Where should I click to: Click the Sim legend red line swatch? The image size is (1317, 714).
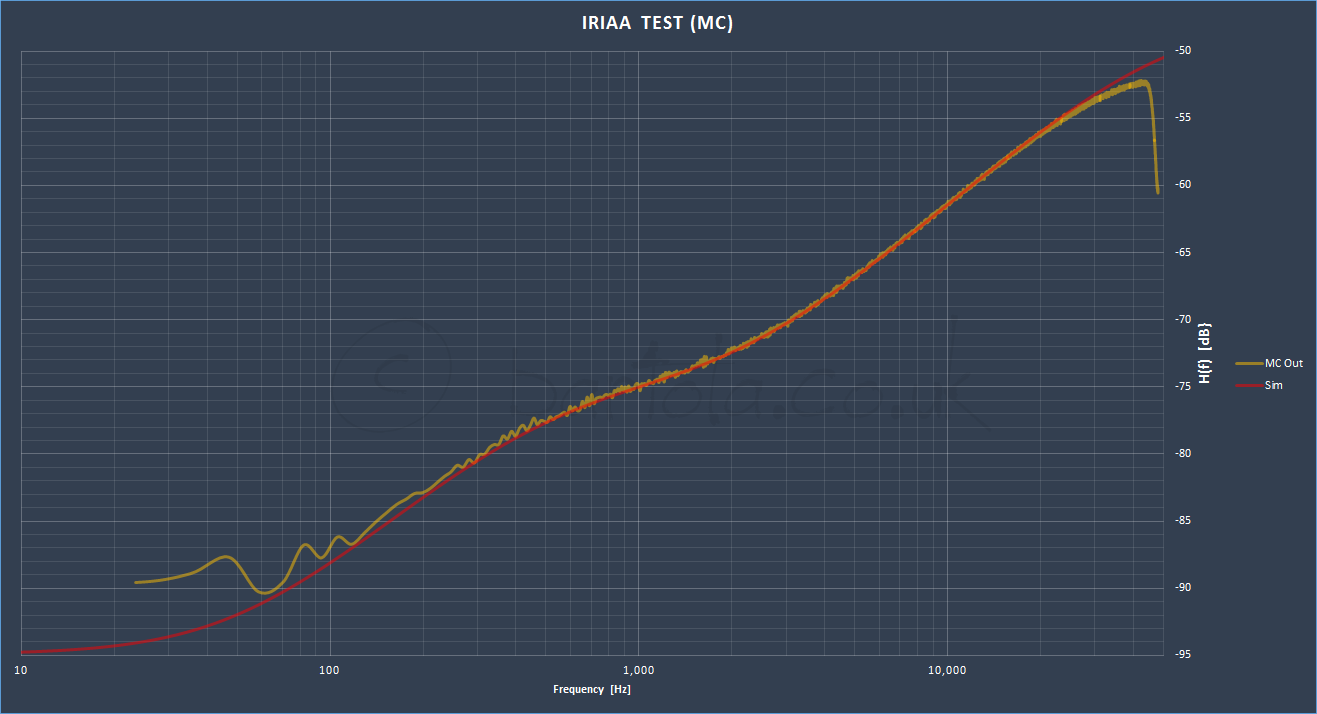point(1248,385)
